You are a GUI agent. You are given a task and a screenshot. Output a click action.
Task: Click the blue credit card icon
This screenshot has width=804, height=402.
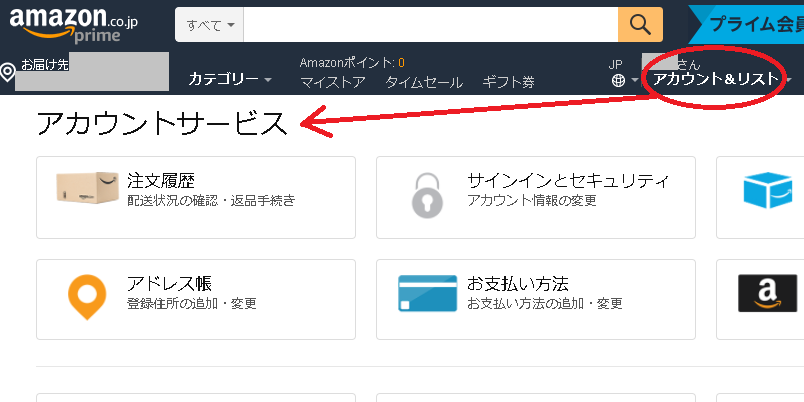coord(428,293)
